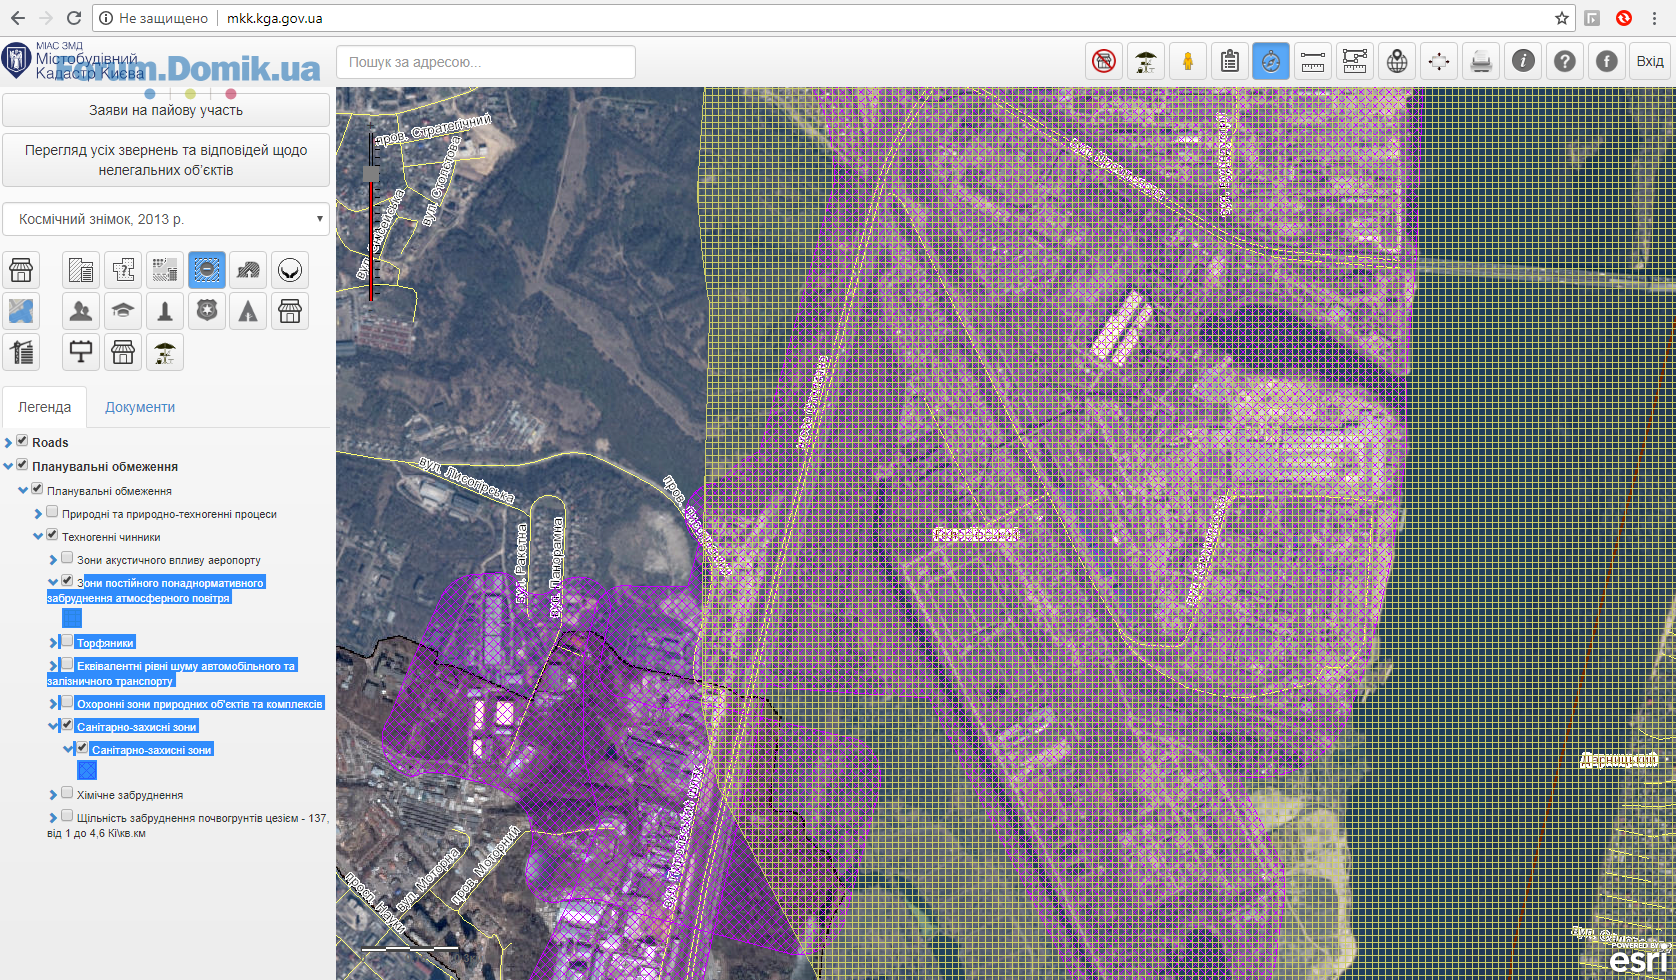Select the people silhouettes layer icon
Image resolution: width=1676 pixels, height=980 pixels.
click(x=81, y=311)
